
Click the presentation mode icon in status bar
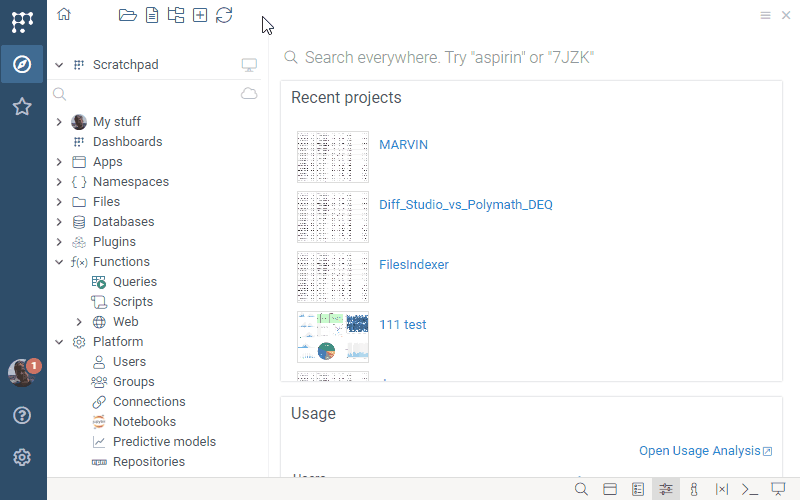[778, 489]
